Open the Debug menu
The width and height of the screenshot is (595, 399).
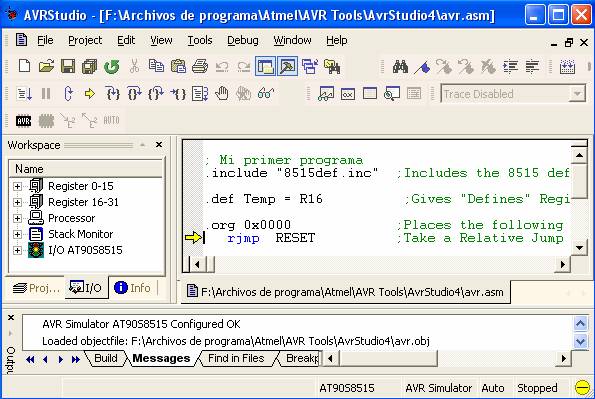(242, 40)
